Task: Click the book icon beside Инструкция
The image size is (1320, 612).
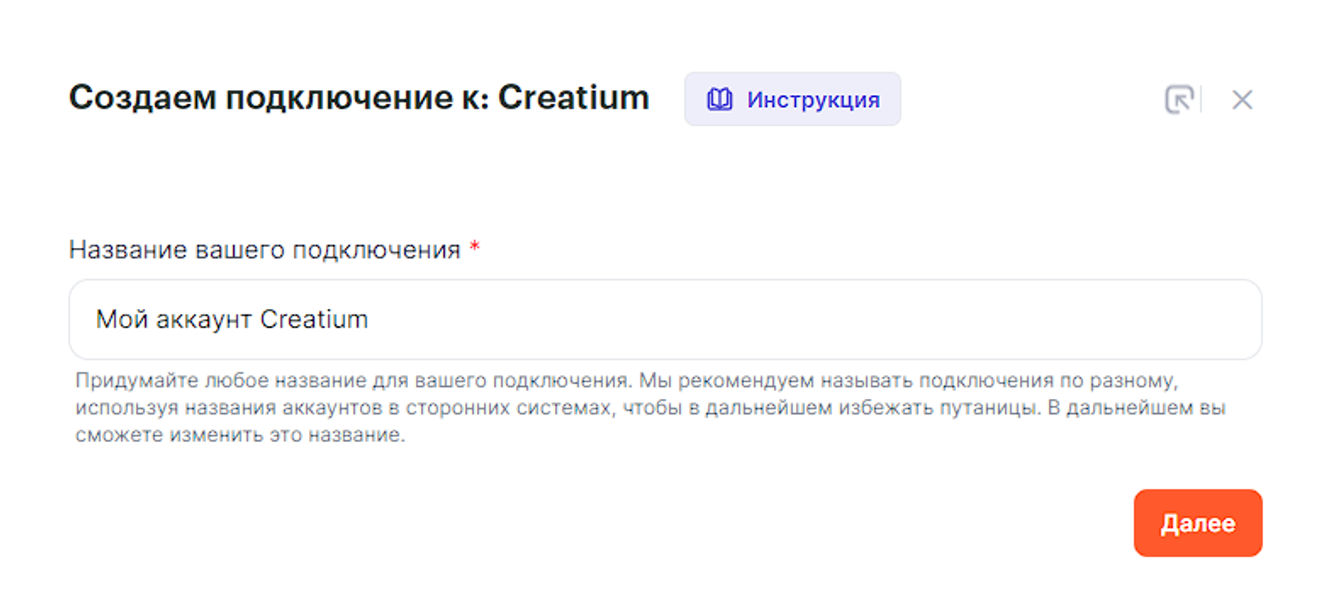Action: coord(719,100)
